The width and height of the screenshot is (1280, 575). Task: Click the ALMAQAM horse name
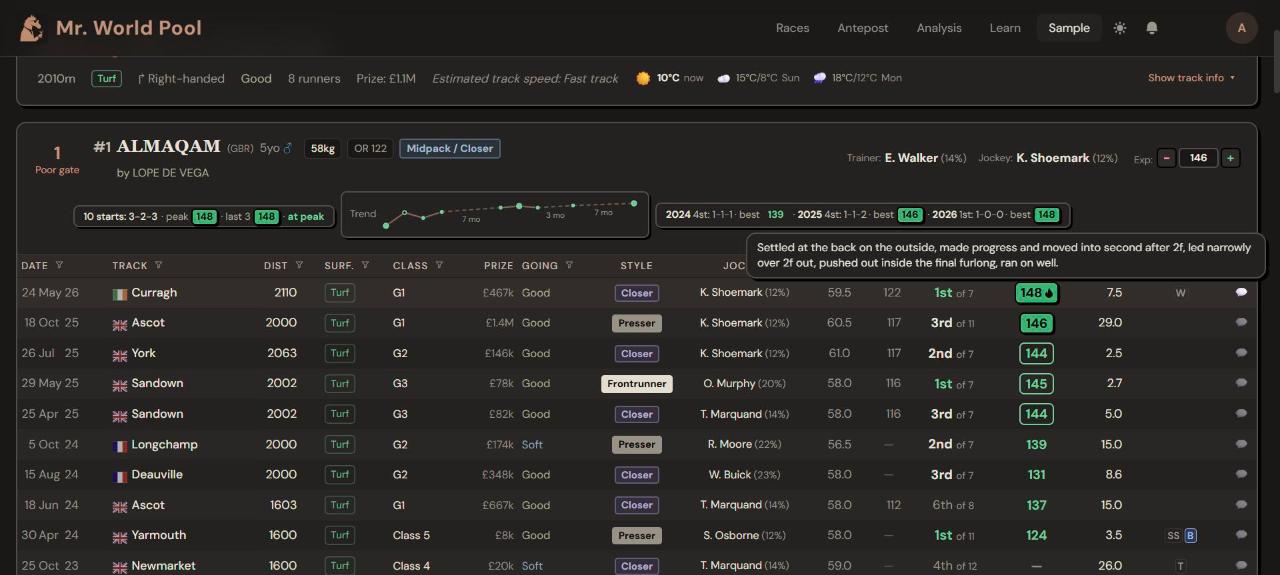[168, 147]
